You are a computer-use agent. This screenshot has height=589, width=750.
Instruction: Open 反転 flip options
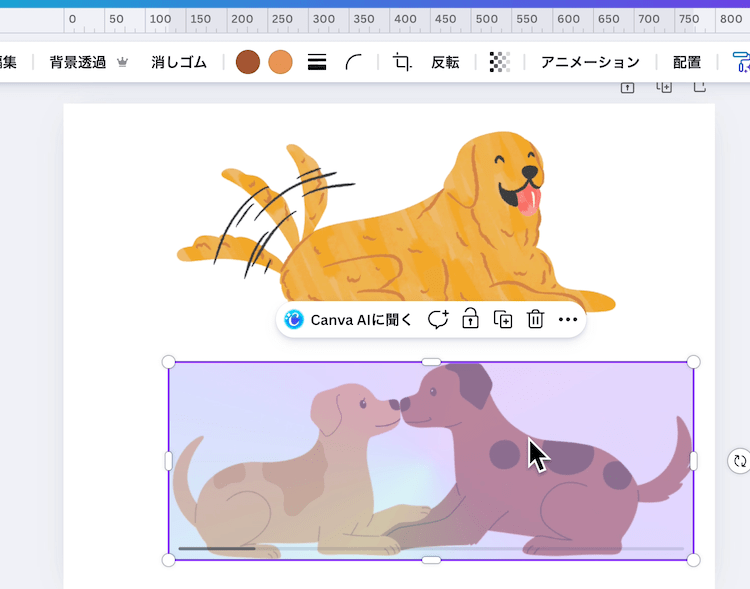(445, 62)
